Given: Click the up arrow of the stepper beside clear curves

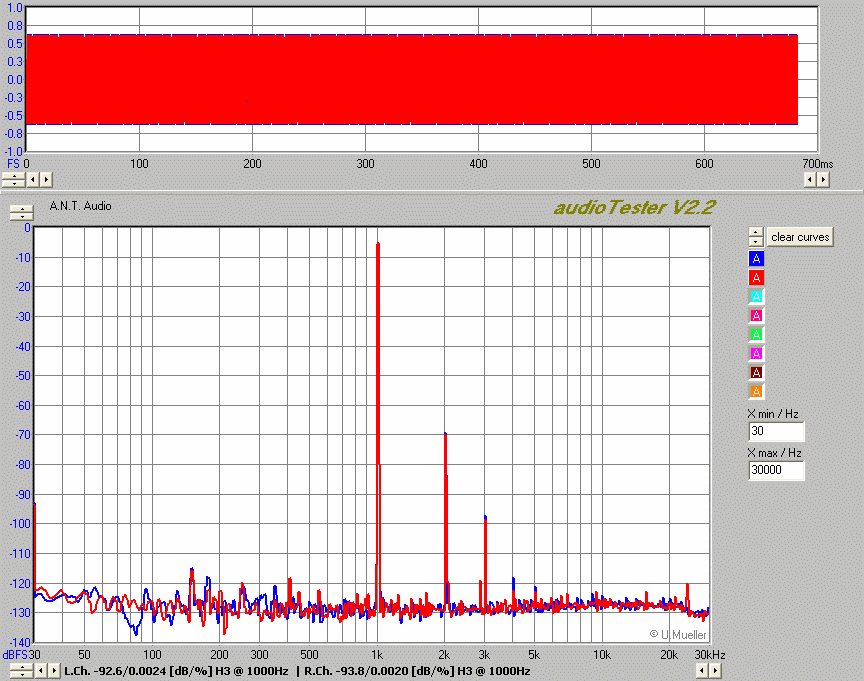Looking at the screenshot, I should 756,233.
